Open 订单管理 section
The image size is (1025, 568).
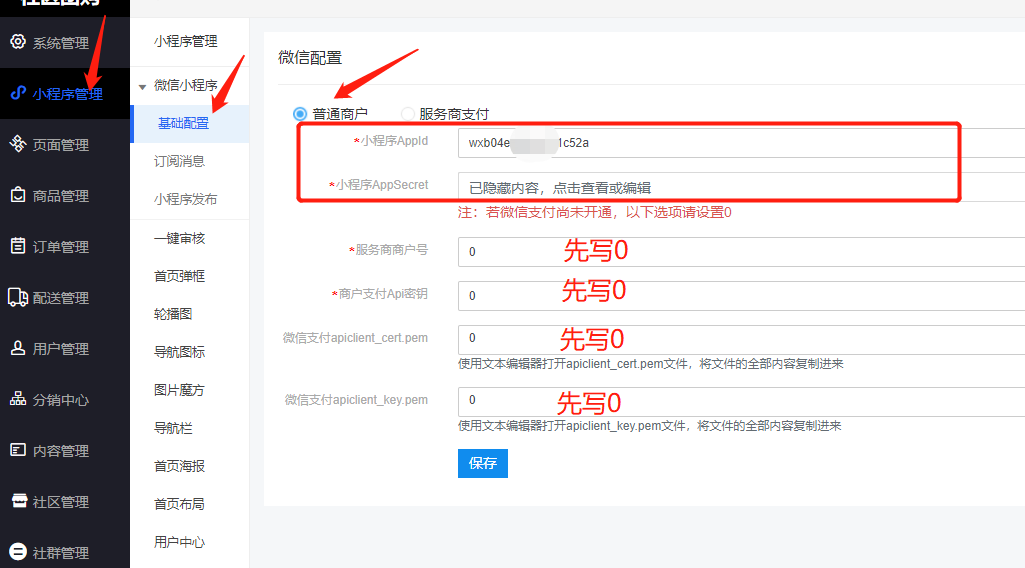[61, 247]
